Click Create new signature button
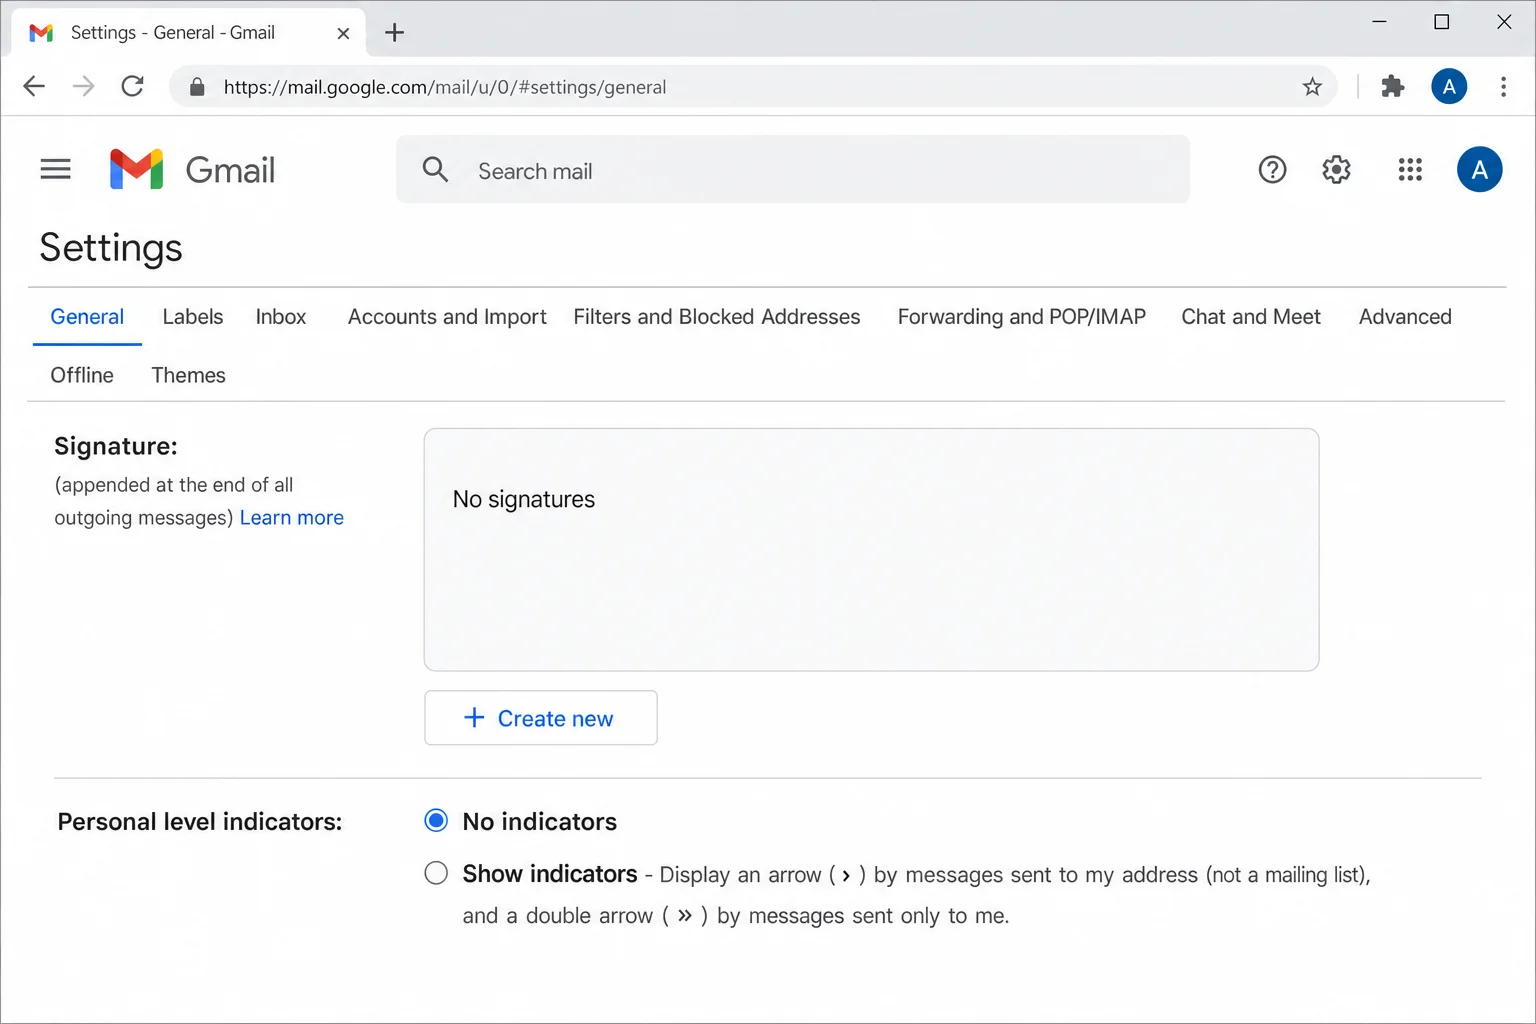The image size is (1536, 1024). pos(541,718)
